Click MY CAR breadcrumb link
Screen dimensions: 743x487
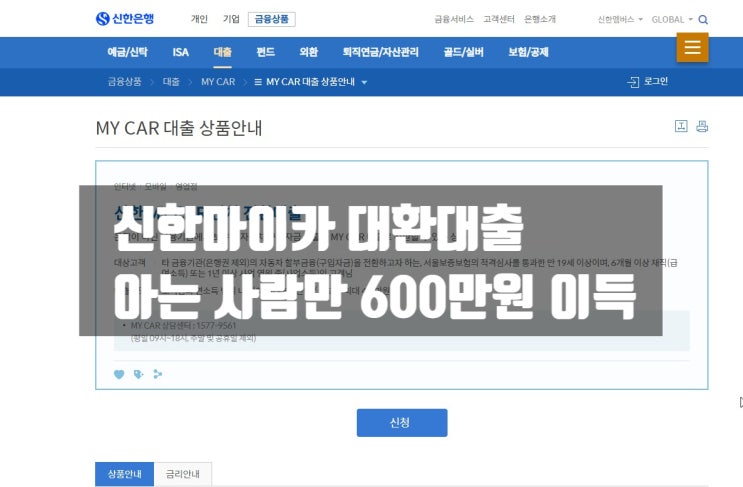(x=218, y=81)
